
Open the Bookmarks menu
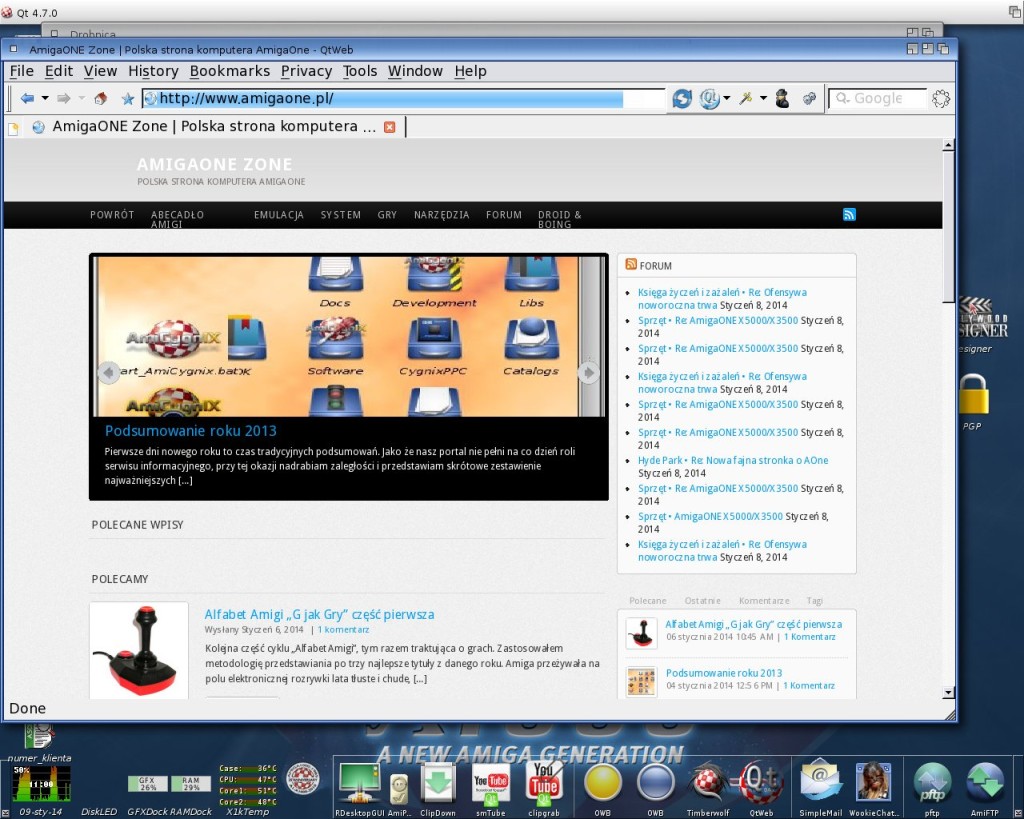(x=230, y=71)
